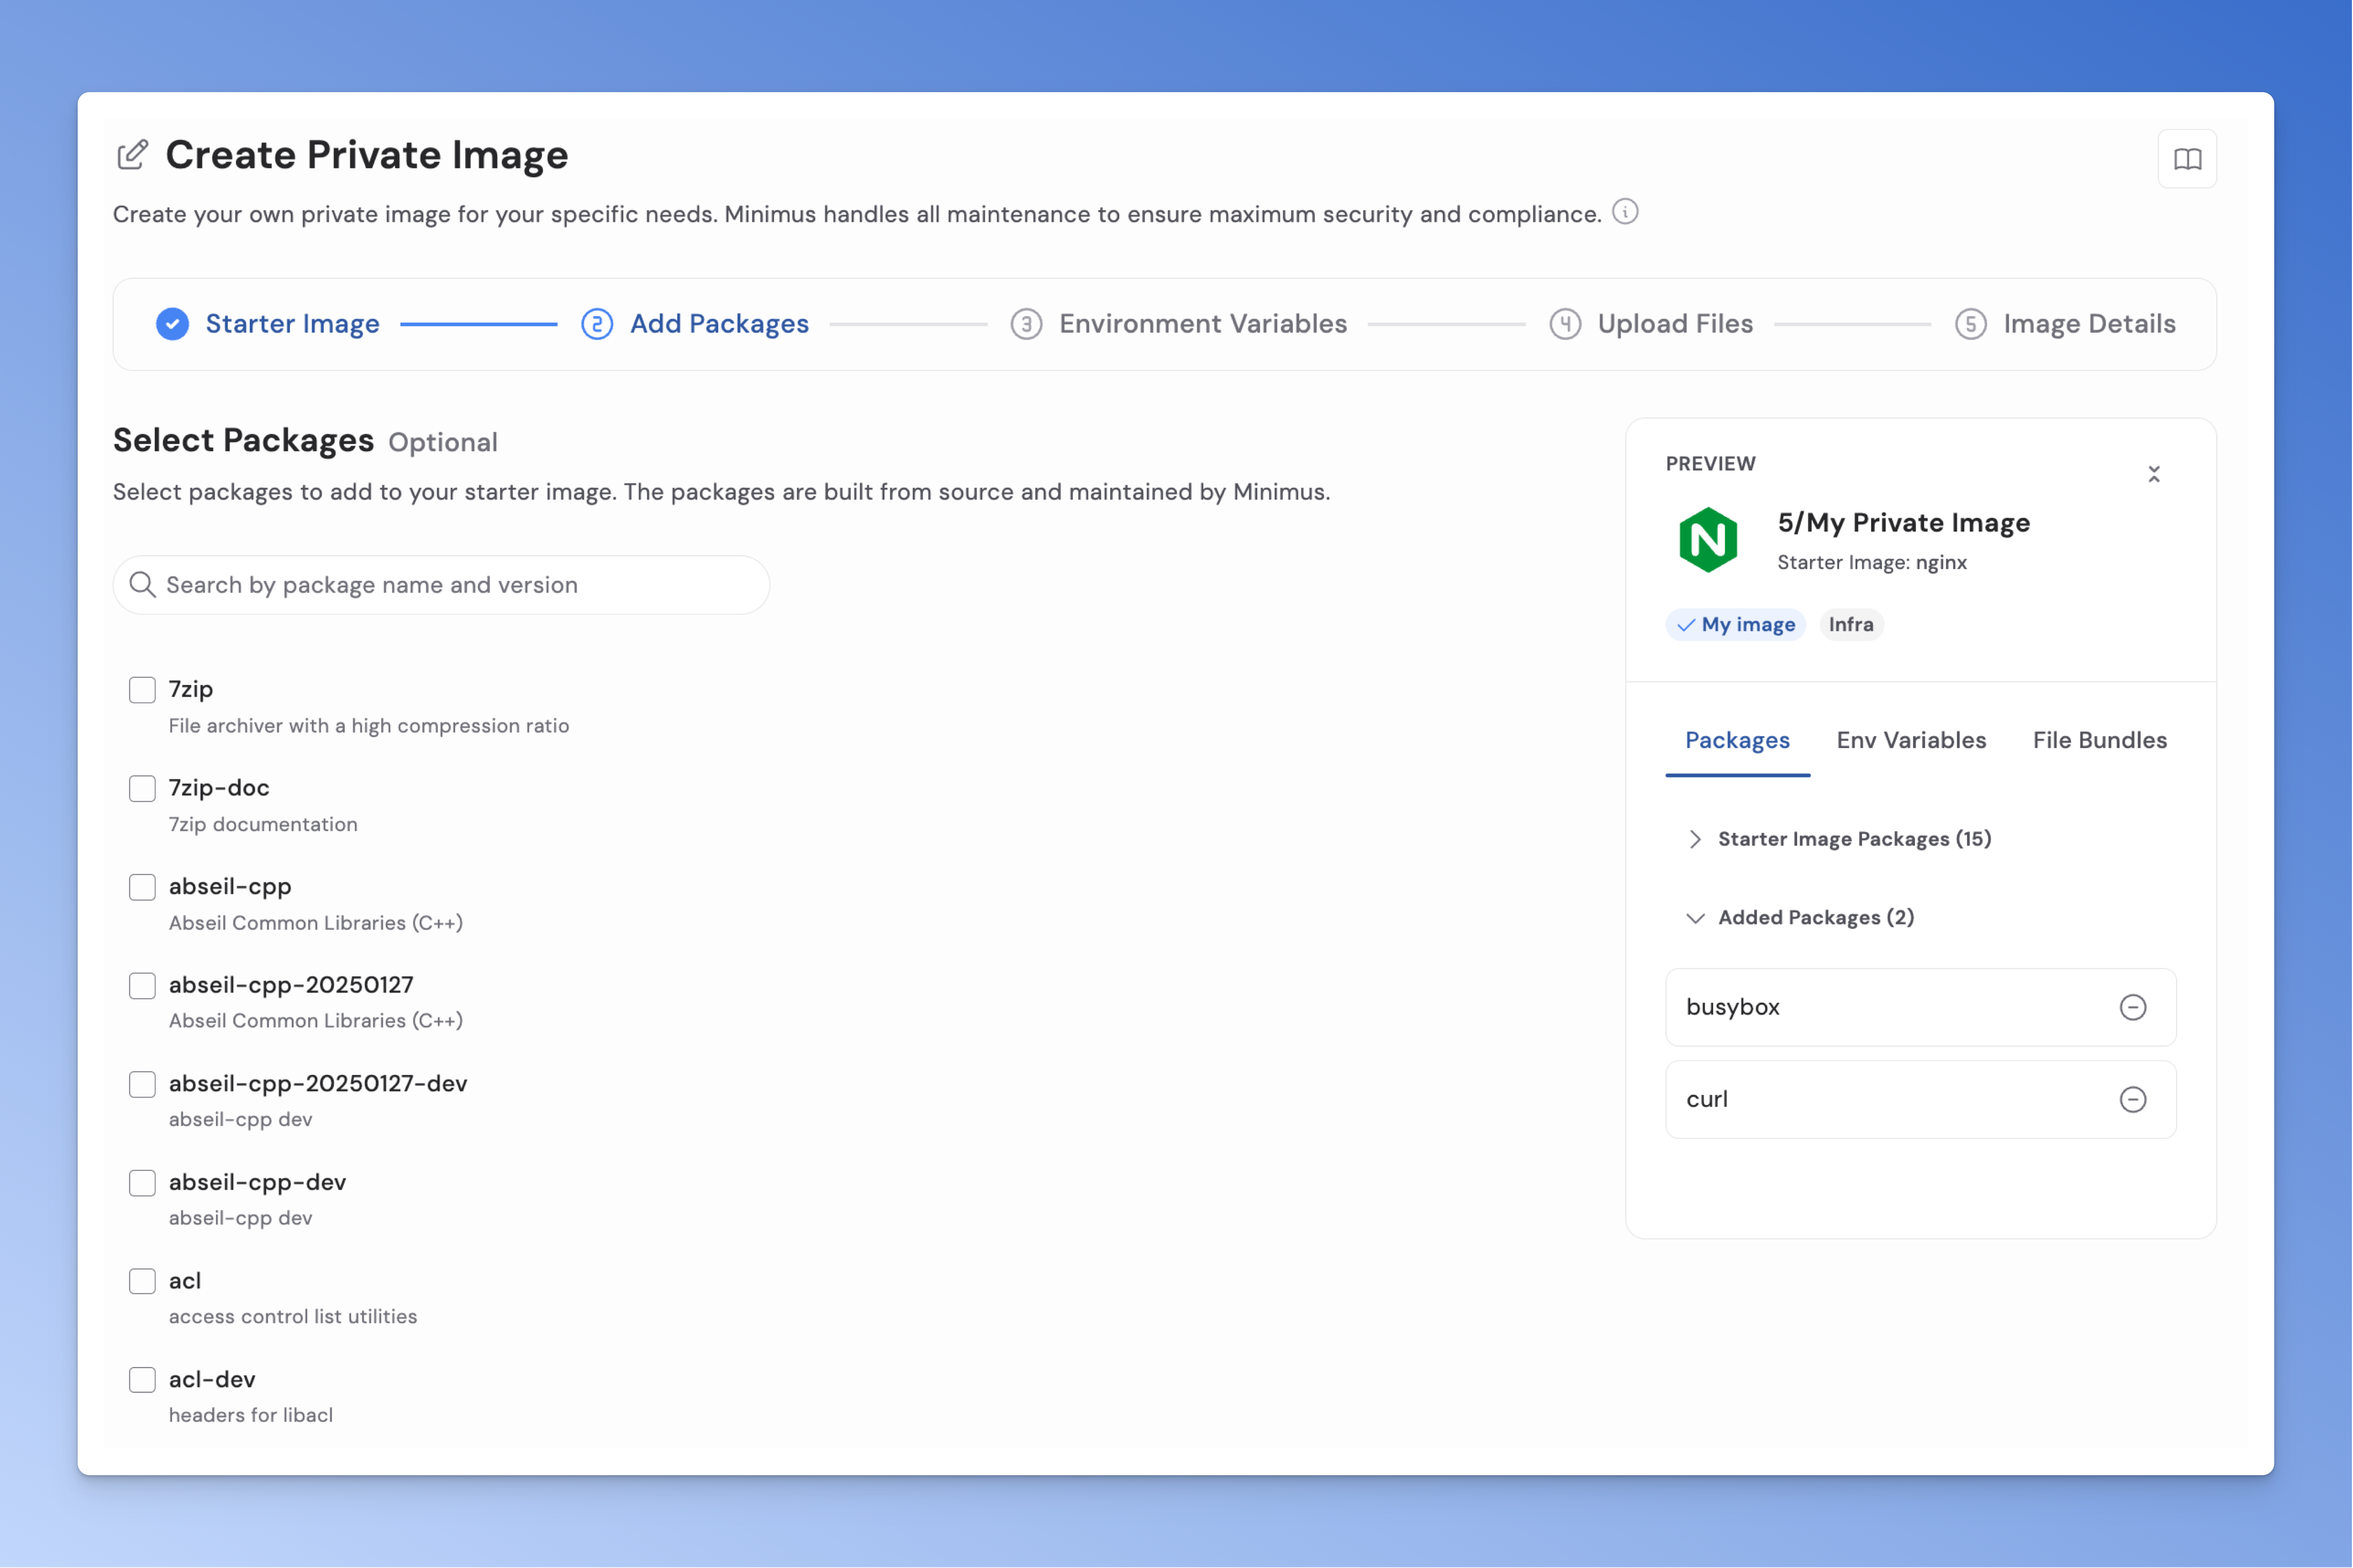This screenshot has width=2353, height=1568.
Task: Click the completed Starter Image step checkmark
Action: tap(172, 323)
